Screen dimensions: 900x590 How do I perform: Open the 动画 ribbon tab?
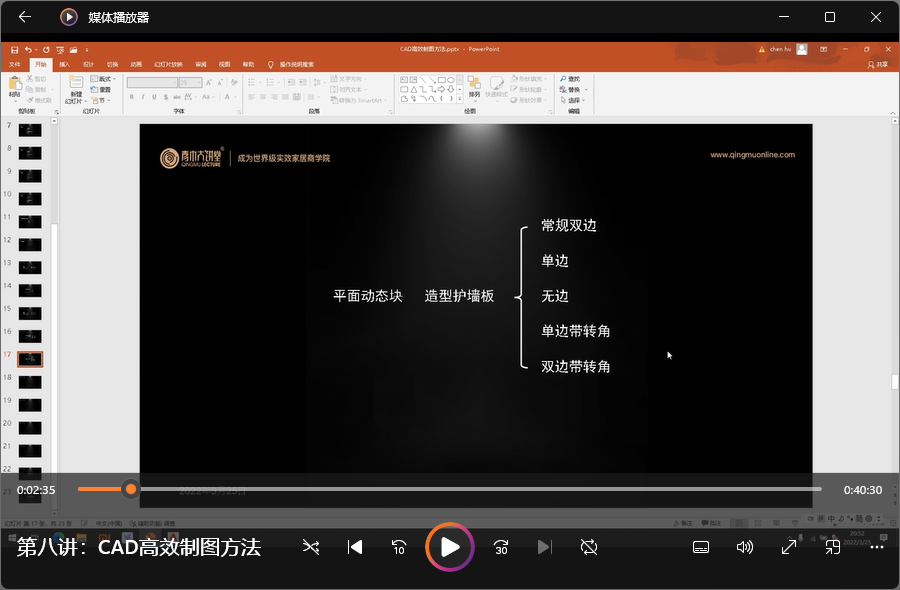[136, 64]
